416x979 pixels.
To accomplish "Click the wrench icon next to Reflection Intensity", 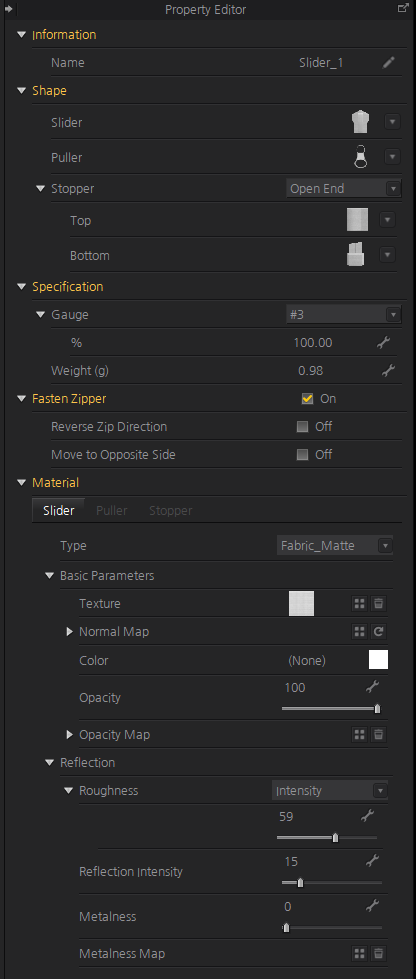I will pos(372,862).
